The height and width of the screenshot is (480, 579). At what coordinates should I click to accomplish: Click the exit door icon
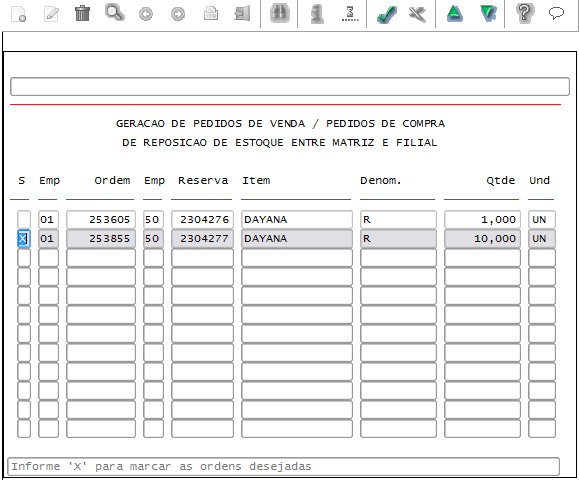point(242,14)
